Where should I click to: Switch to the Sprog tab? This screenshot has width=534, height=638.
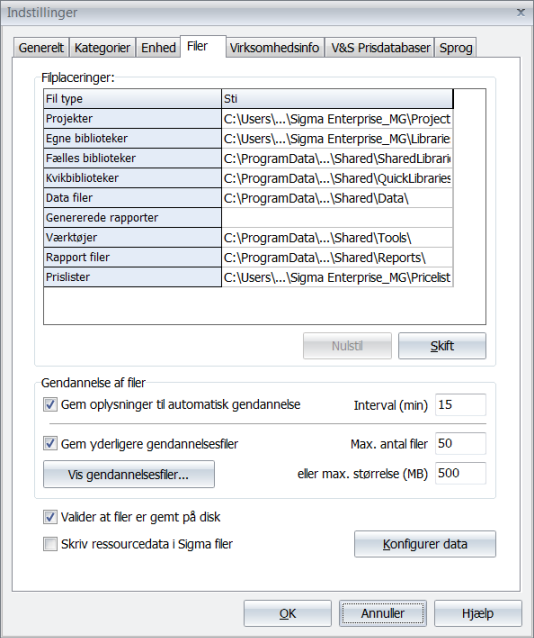point(455,48)
